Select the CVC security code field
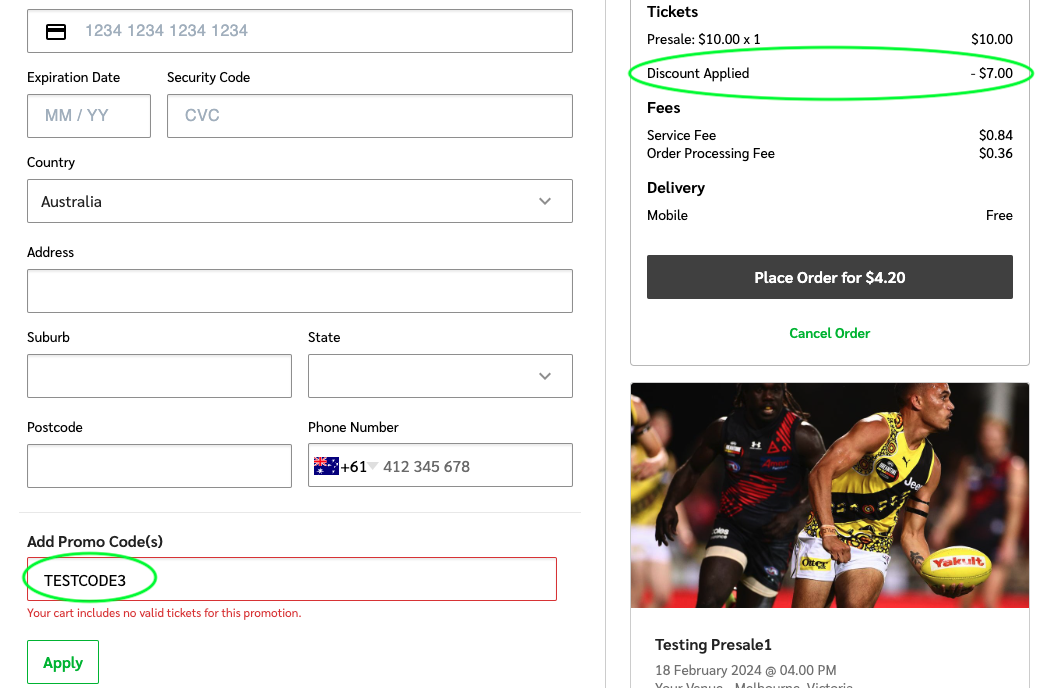This screenshot has height=688, width=1044. 369,116
